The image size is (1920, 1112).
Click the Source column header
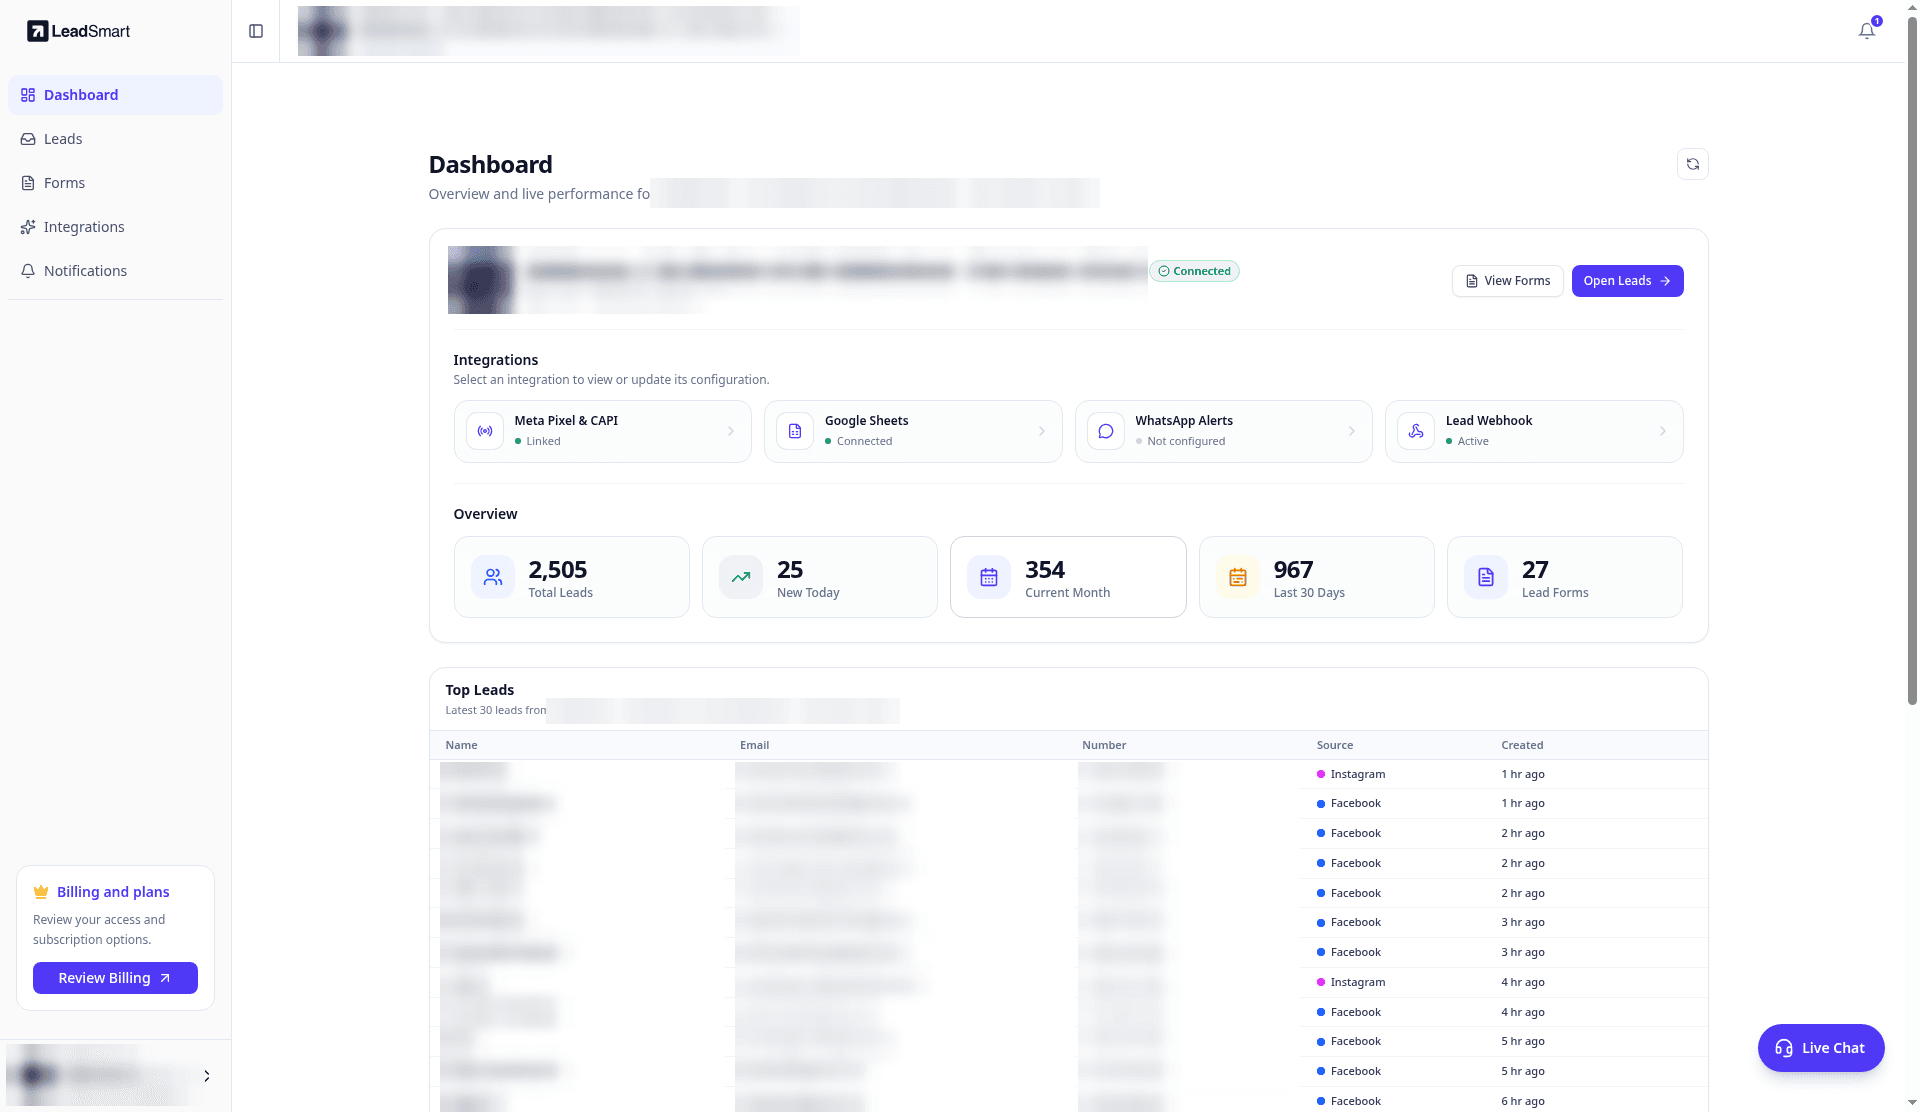1335,745
